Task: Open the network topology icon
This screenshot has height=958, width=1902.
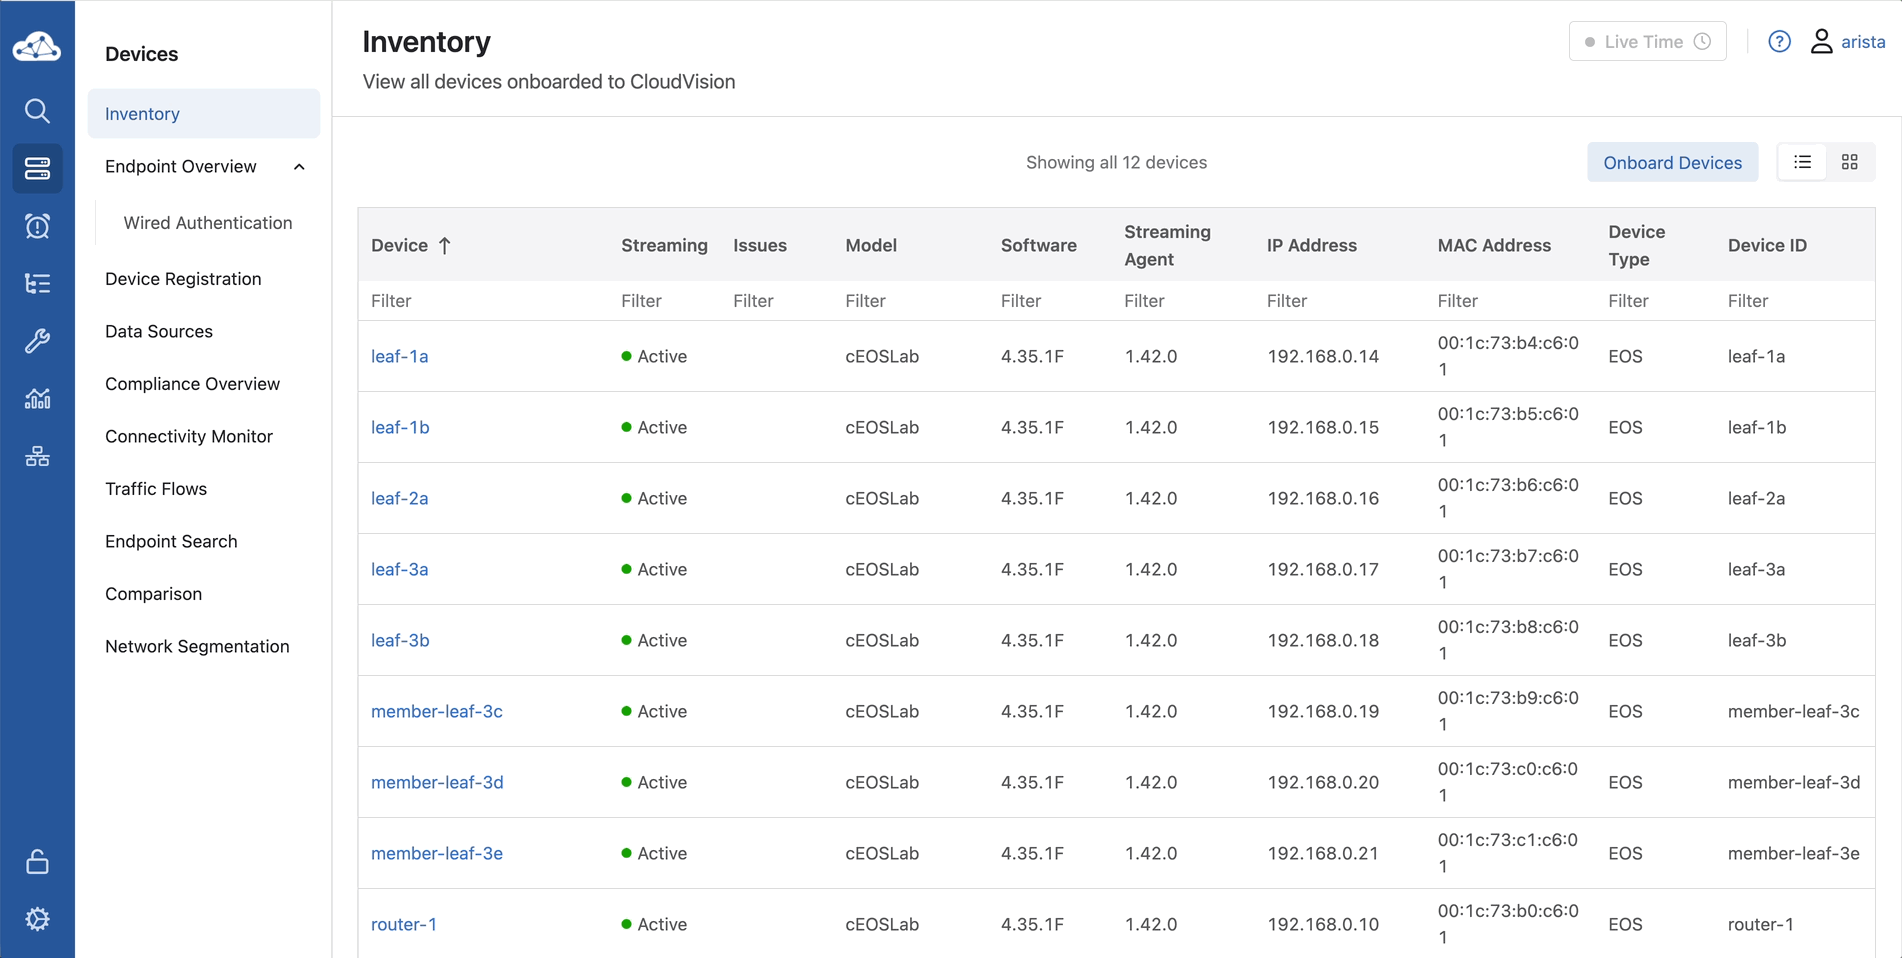Action: coord(37,457)
